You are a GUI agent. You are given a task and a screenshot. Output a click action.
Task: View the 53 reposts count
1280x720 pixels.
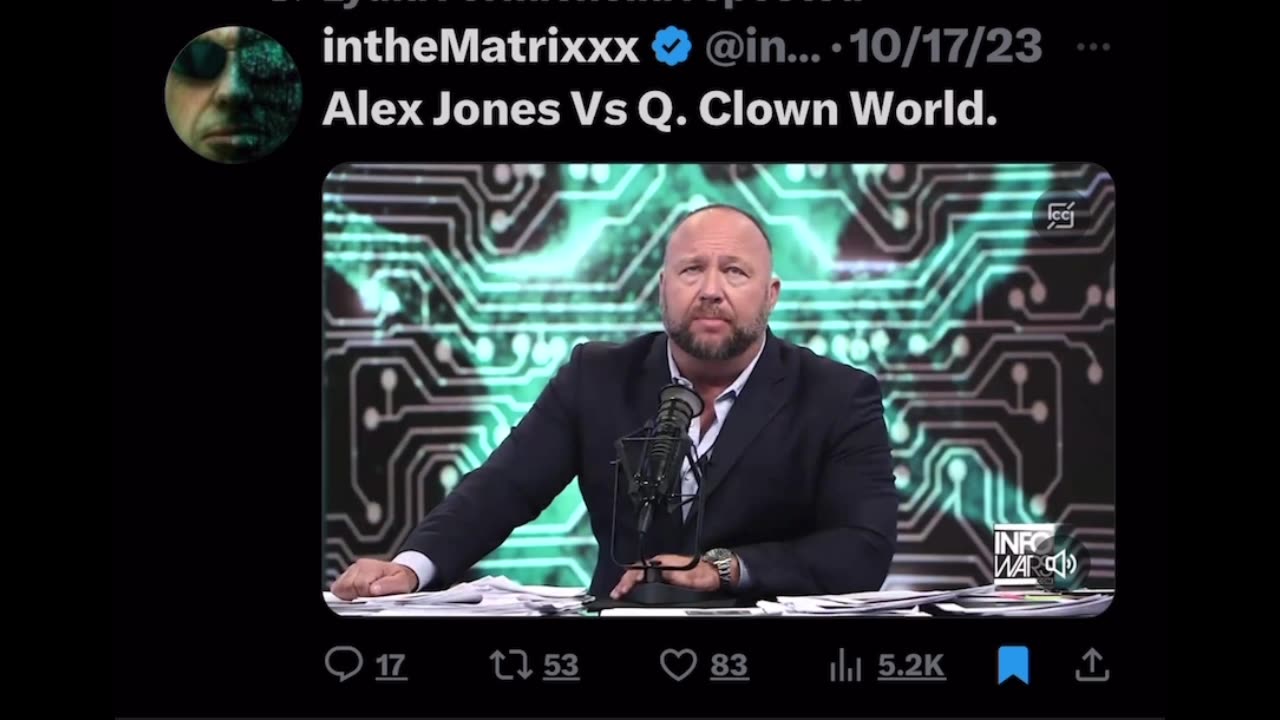click(561, 666)
